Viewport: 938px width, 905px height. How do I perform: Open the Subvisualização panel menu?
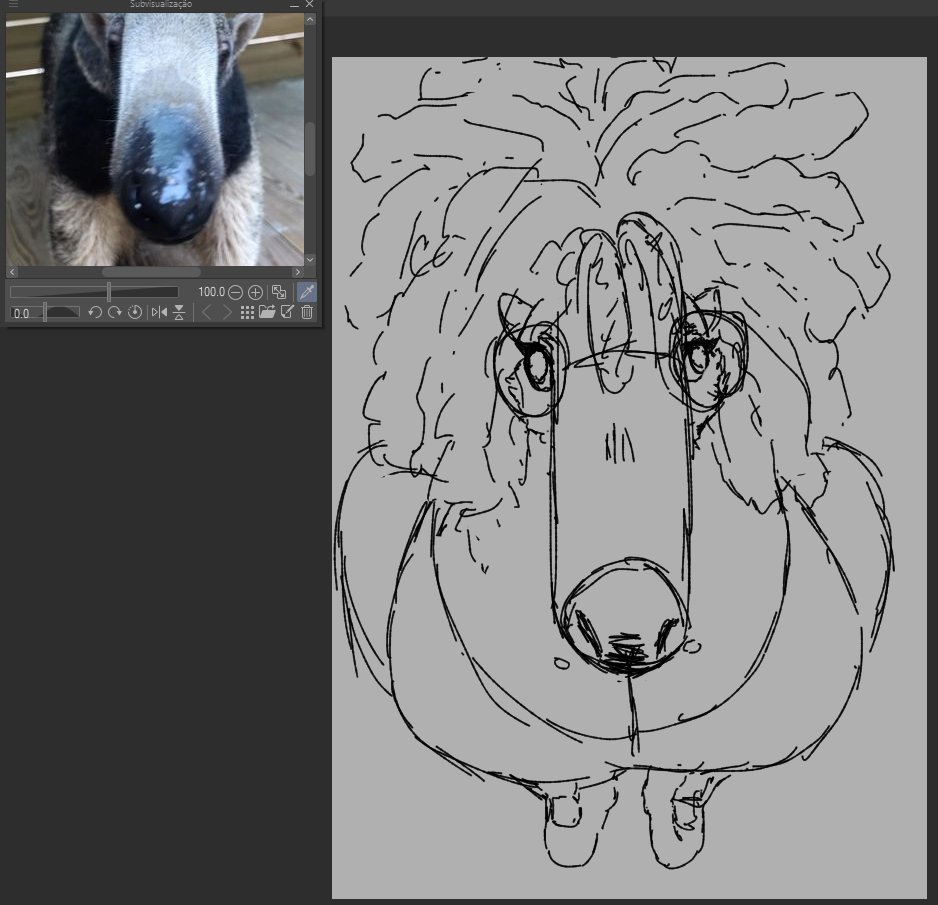coord(13,4)
